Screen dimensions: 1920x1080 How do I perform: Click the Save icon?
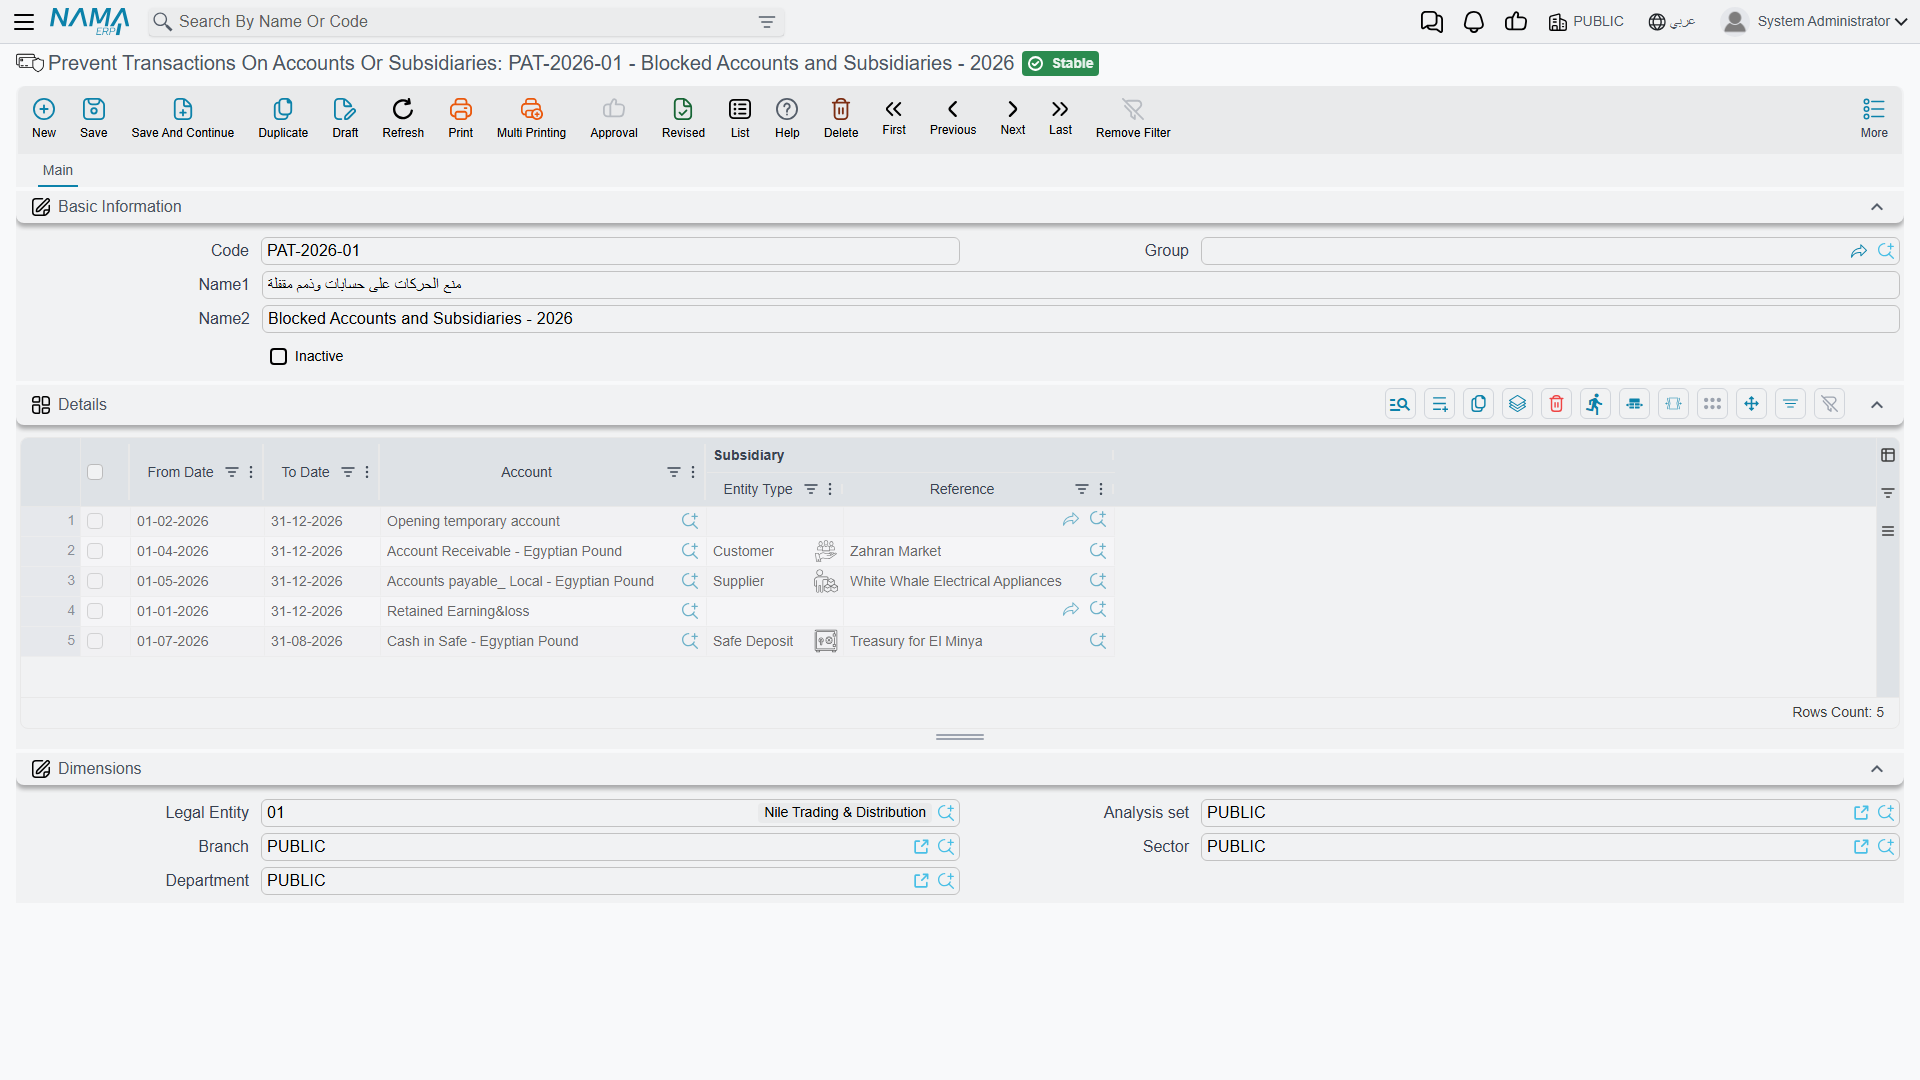(x=94, y=117)
